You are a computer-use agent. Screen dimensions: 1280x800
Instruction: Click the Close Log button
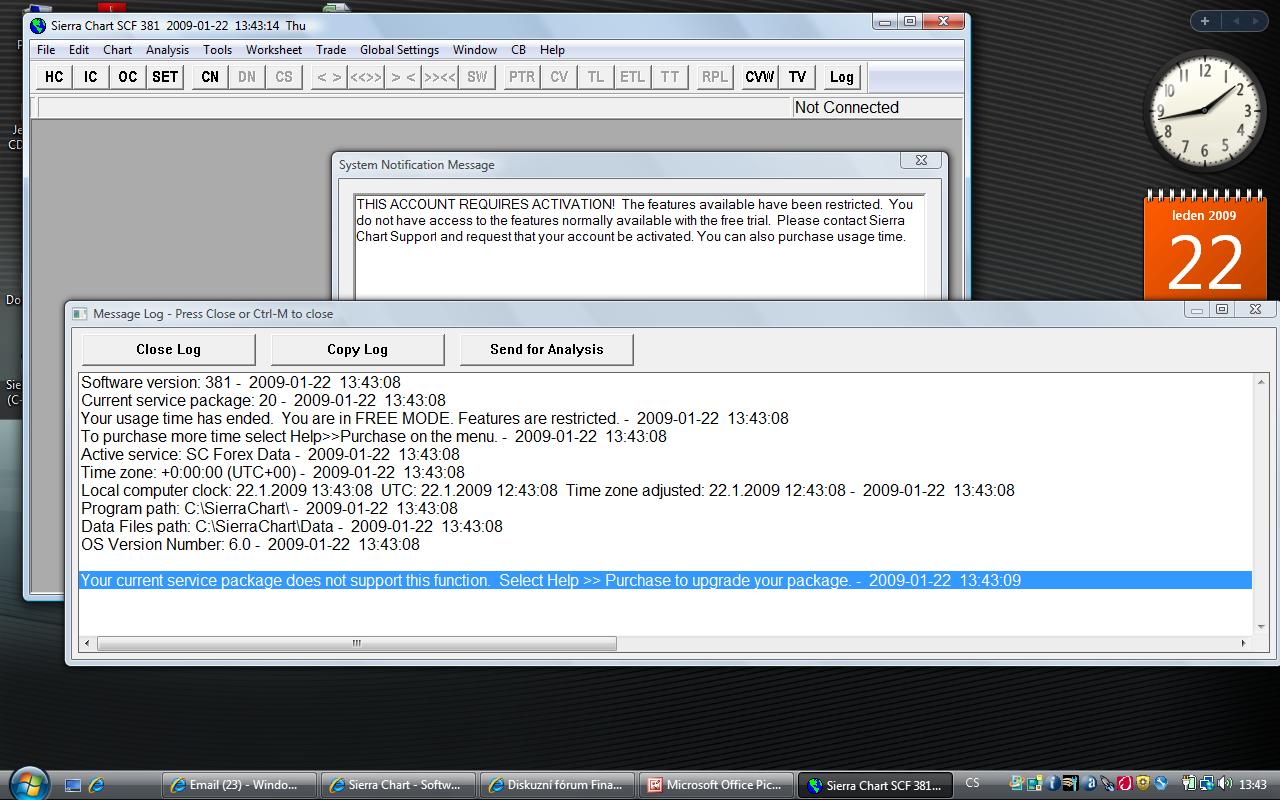(x=168, y=349)
